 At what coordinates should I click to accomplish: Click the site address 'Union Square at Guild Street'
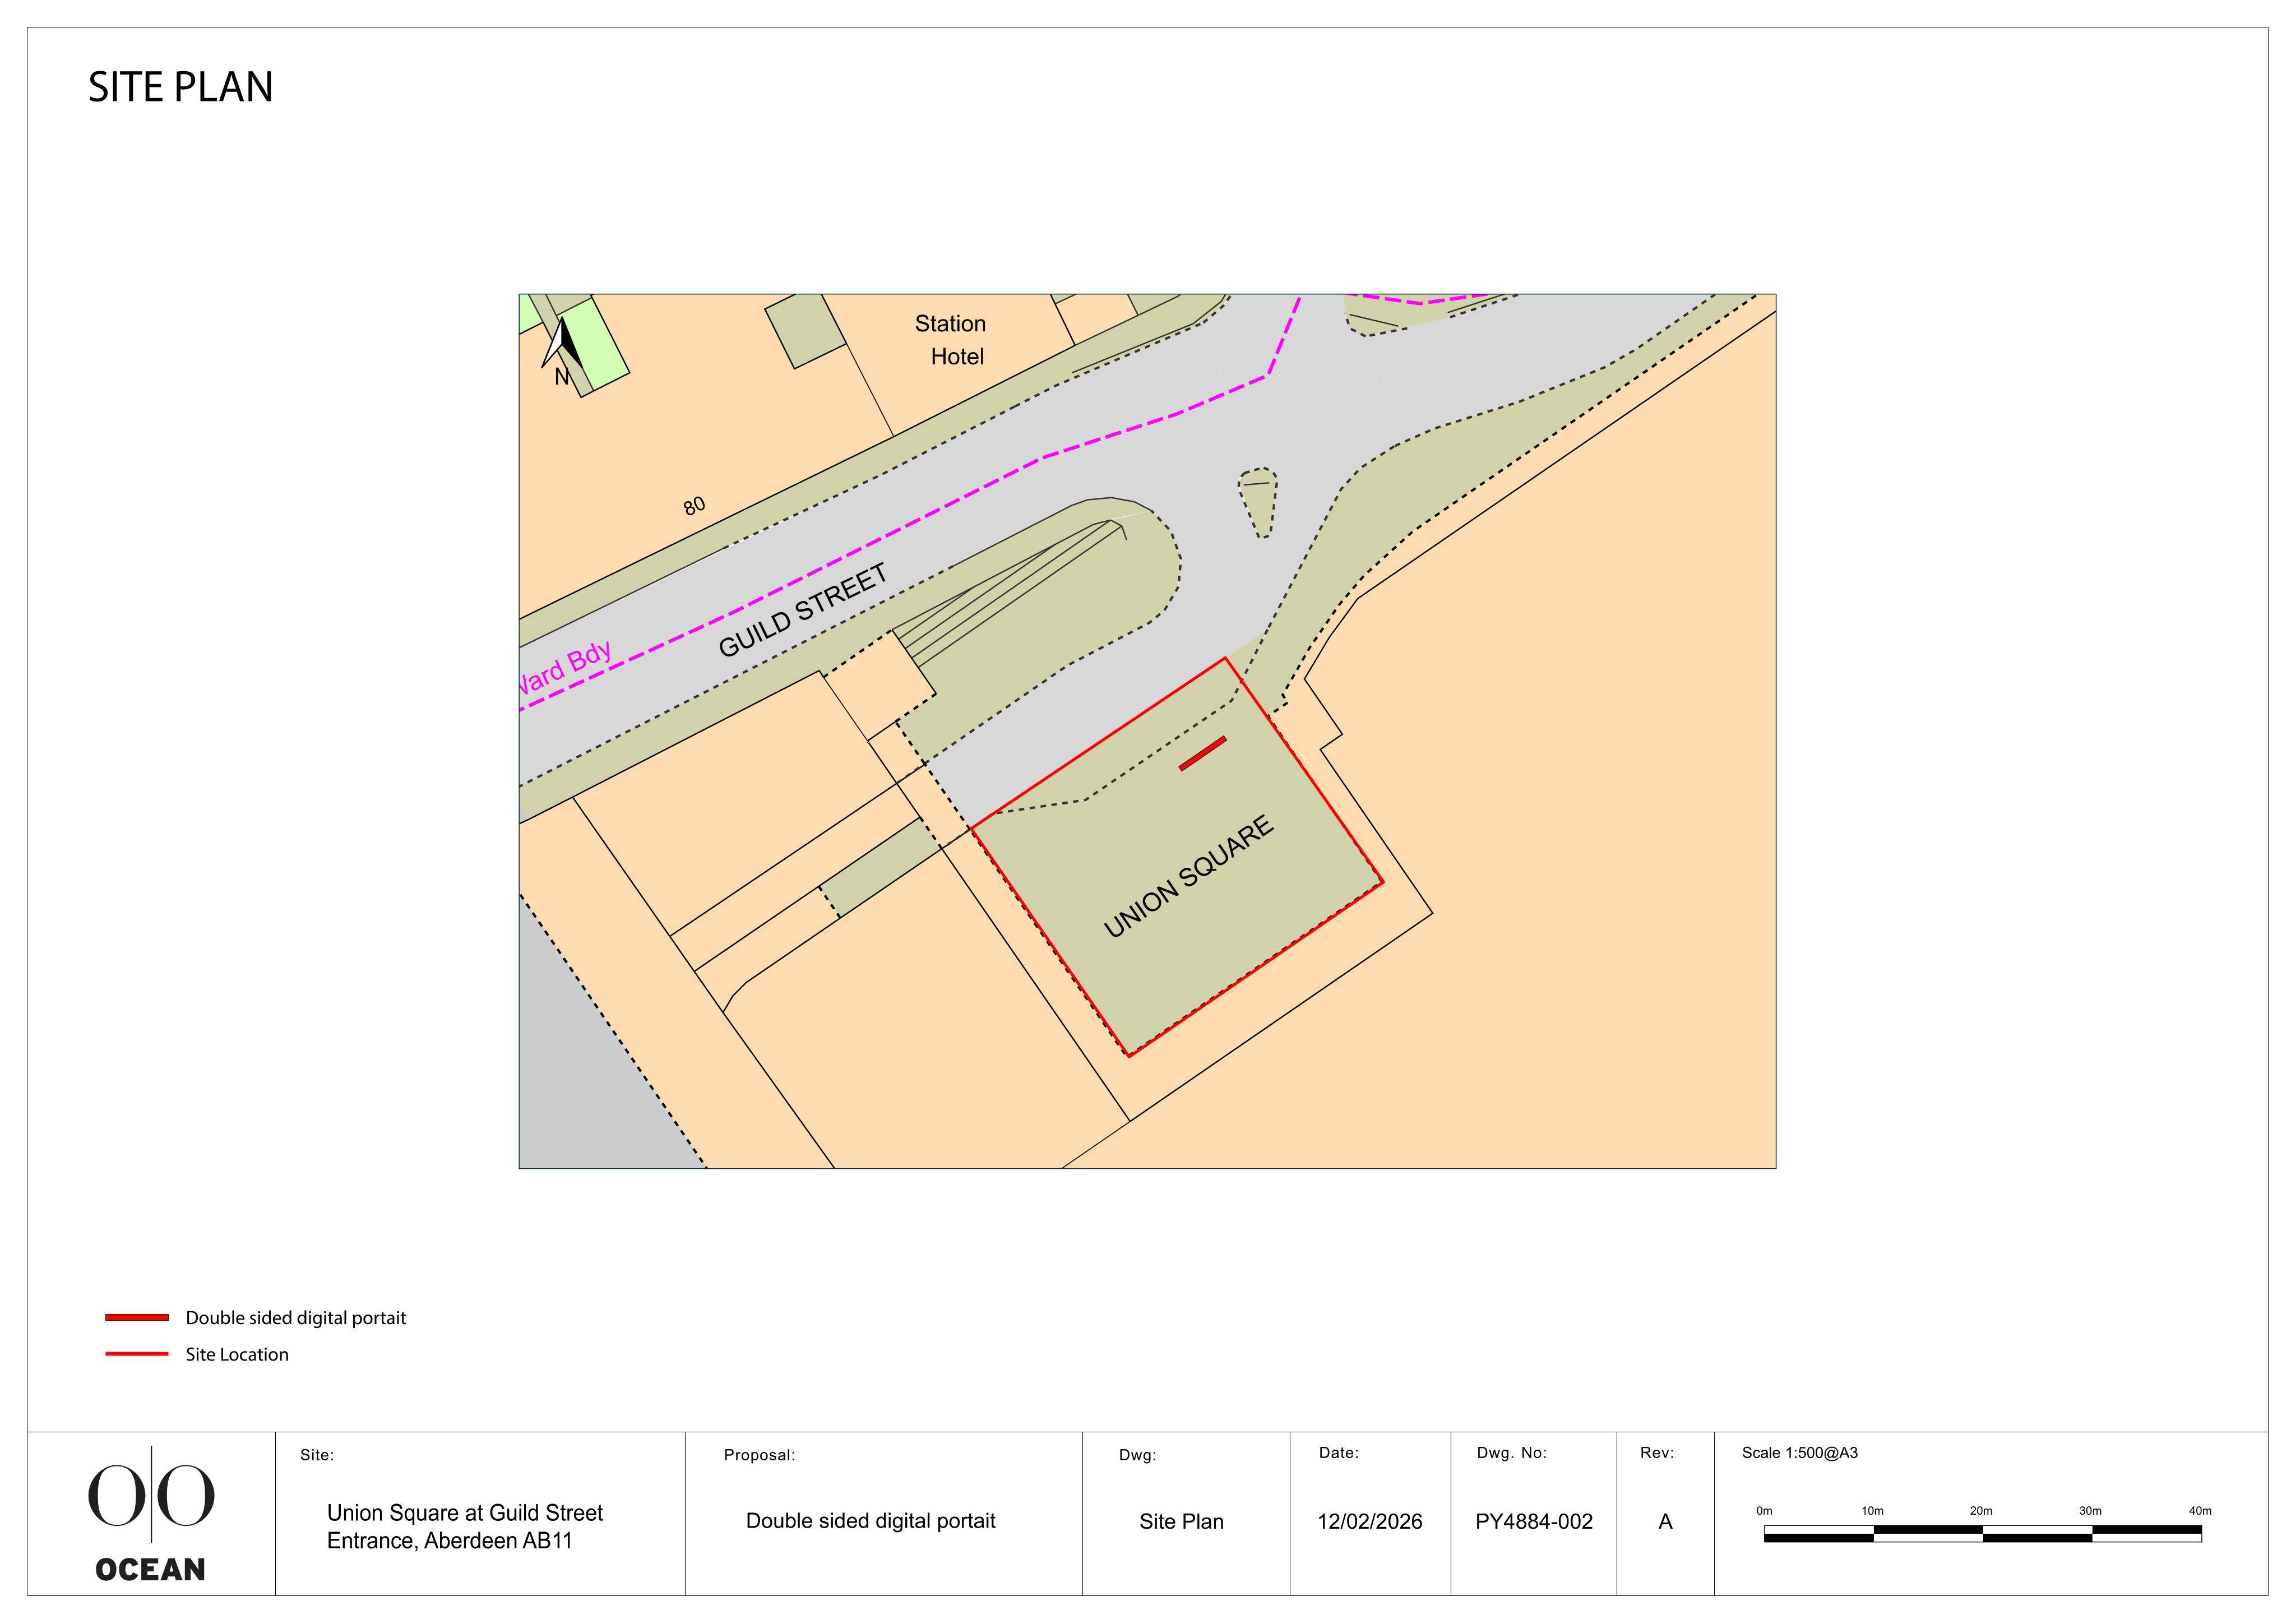(465, 1513)
